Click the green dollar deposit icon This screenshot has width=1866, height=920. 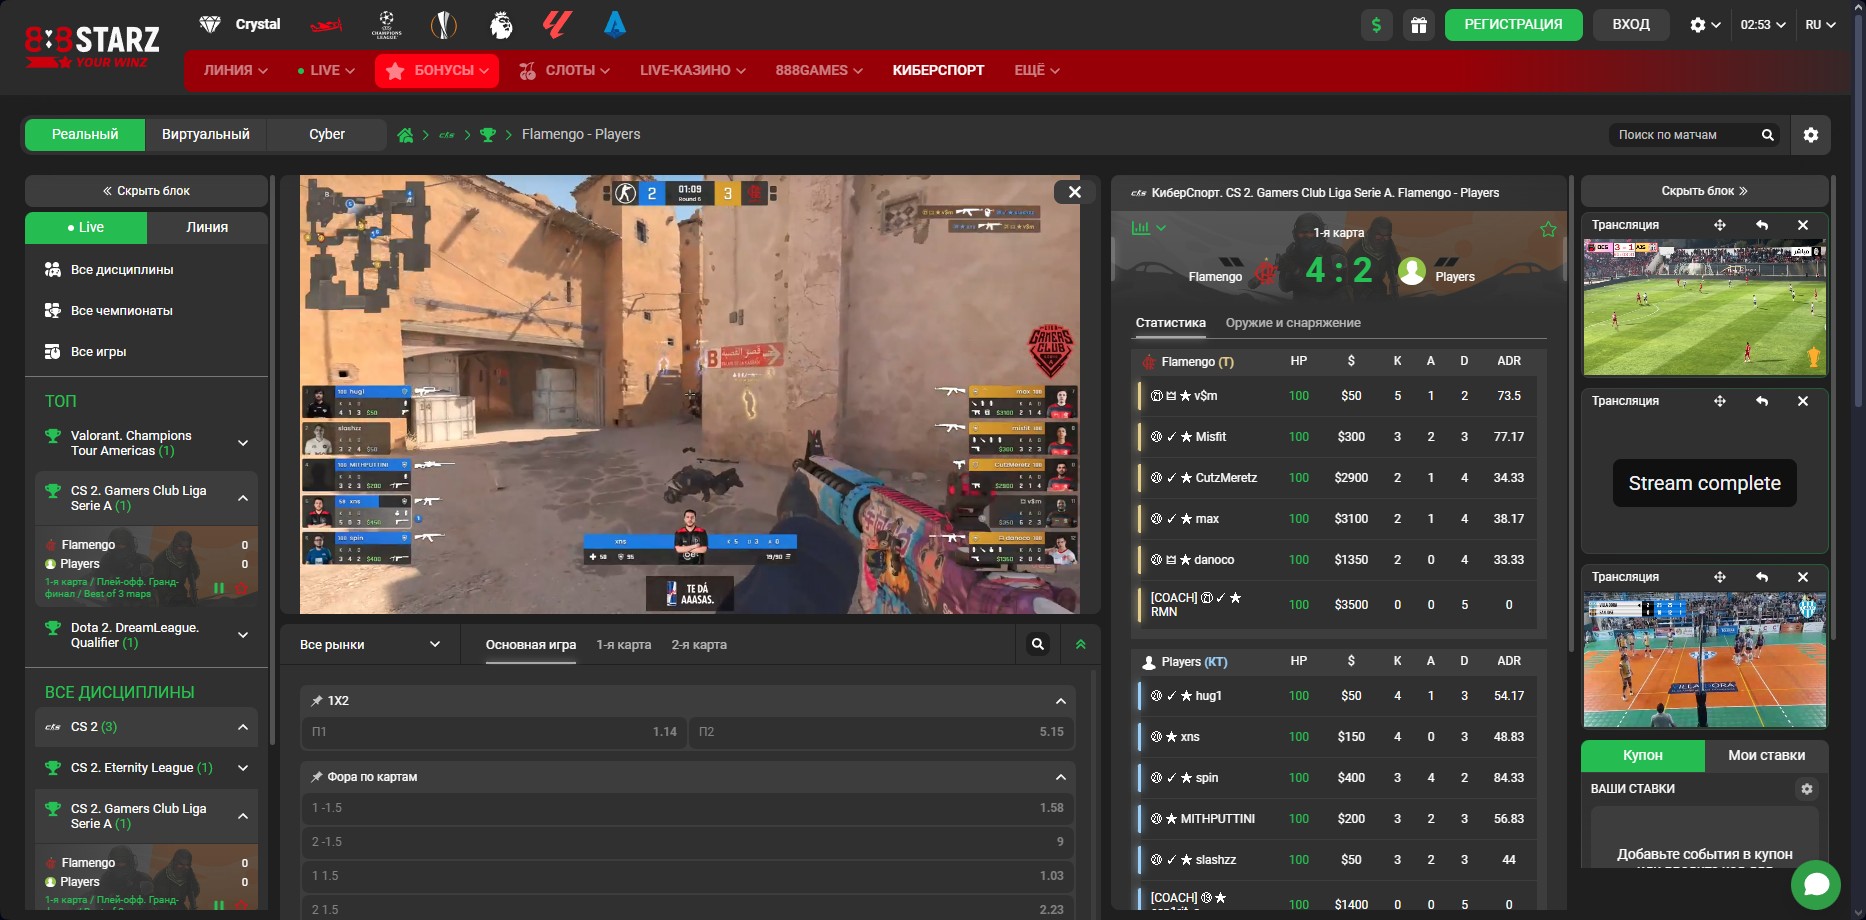coord(1377,25)
